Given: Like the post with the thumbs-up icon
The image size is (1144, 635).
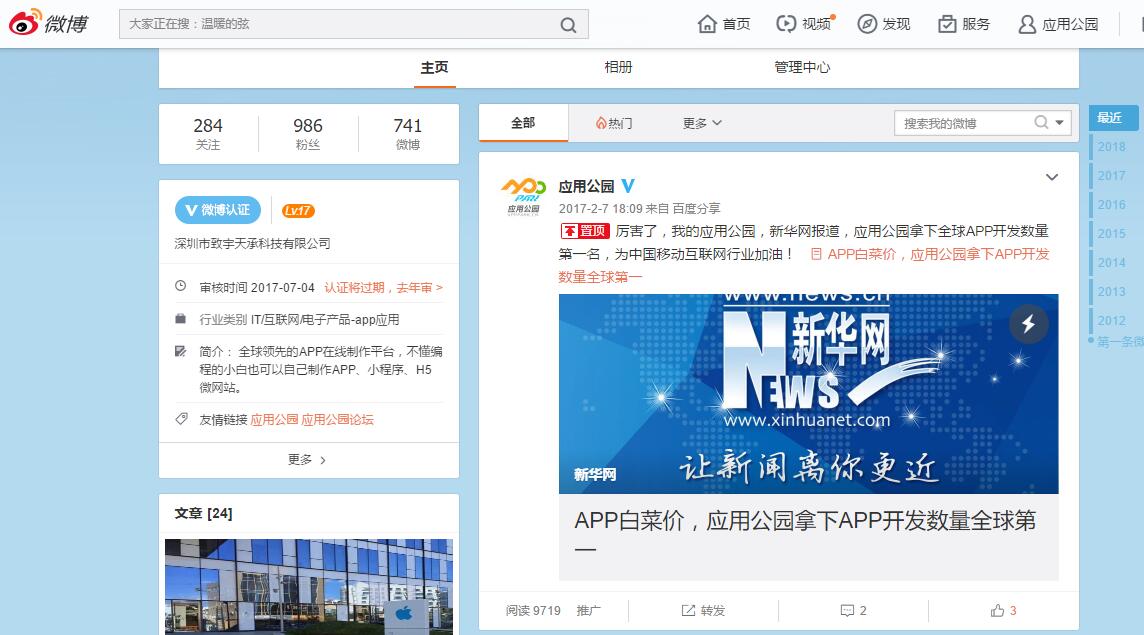Looking at the screenshot, I should pyautogui.click(x=996, y=610).
